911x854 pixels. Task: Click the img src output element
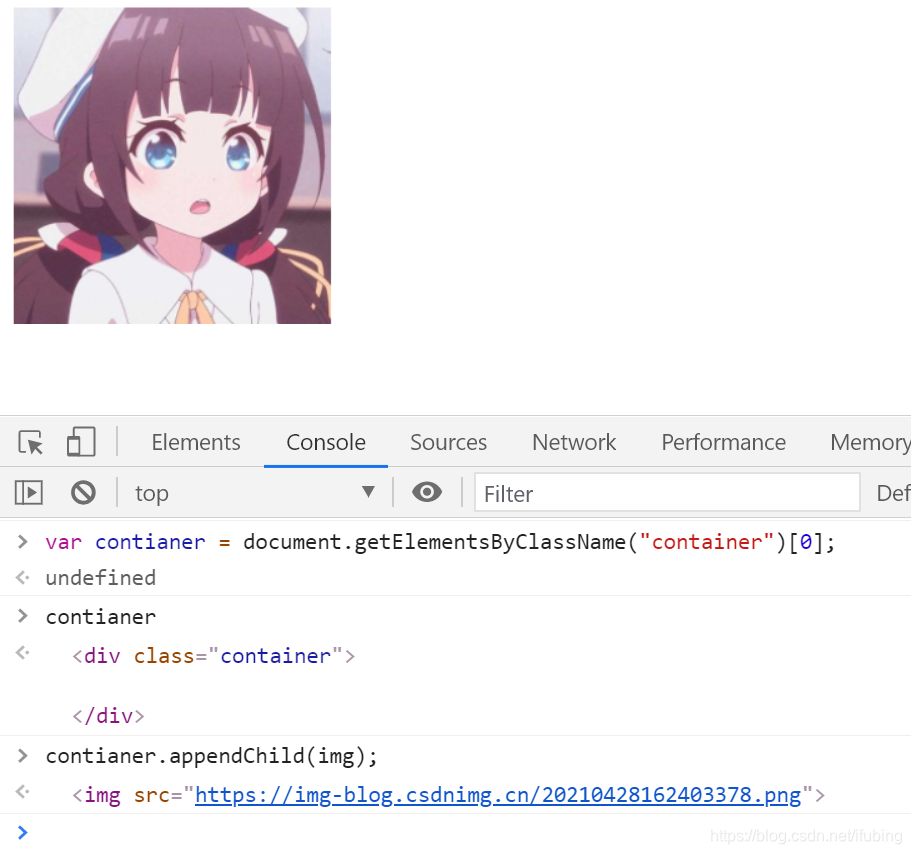[448, 795]
